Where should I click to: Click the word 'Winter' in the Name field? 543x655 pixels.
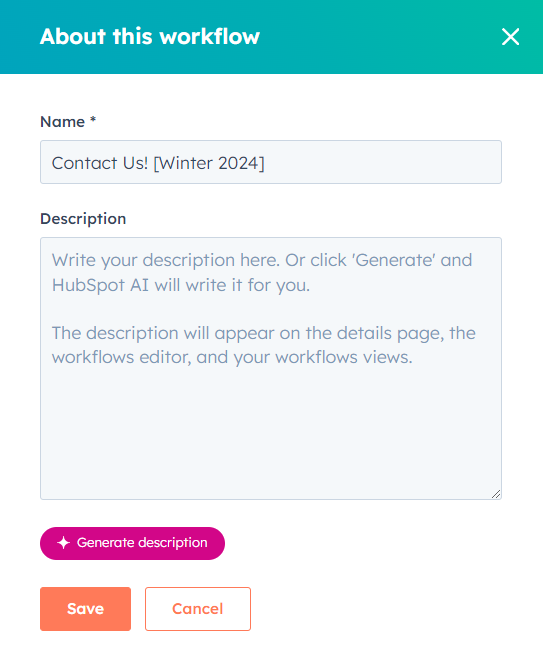pos(186,163)
